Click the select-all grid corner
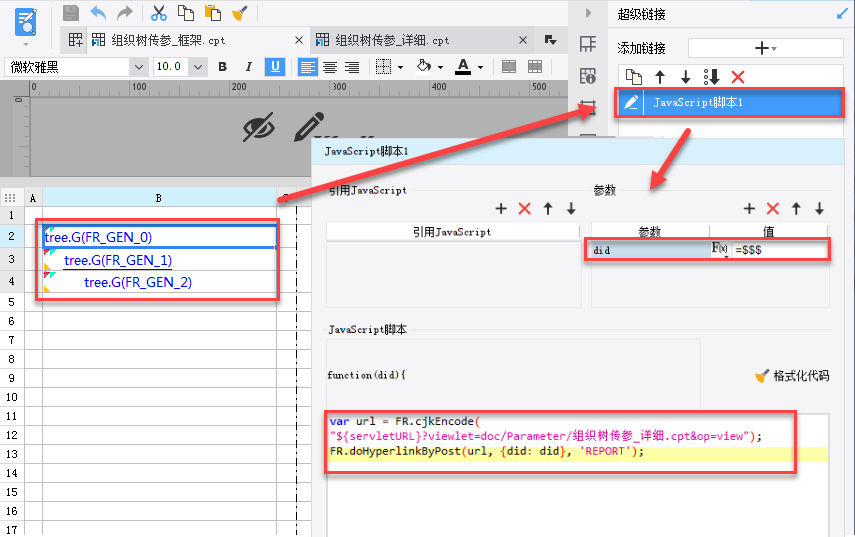855x537 pixels. [10, 198]
